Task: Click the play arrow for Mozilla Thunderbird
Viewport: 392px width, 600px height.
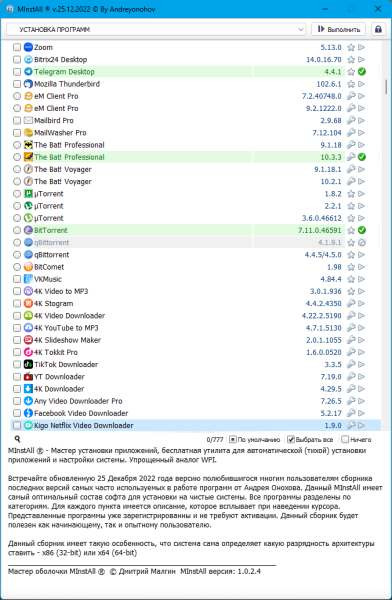Action: [361, 84]
